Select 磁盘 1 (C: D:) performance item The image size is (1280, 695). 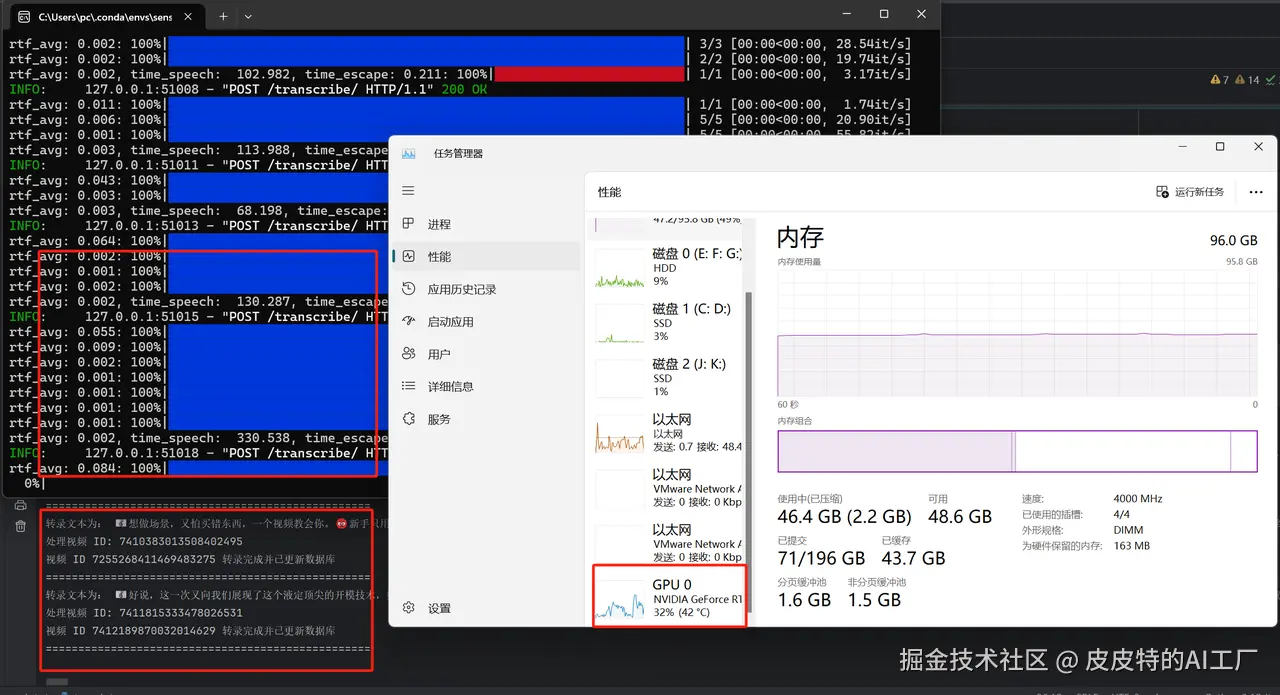pos(668,323)
